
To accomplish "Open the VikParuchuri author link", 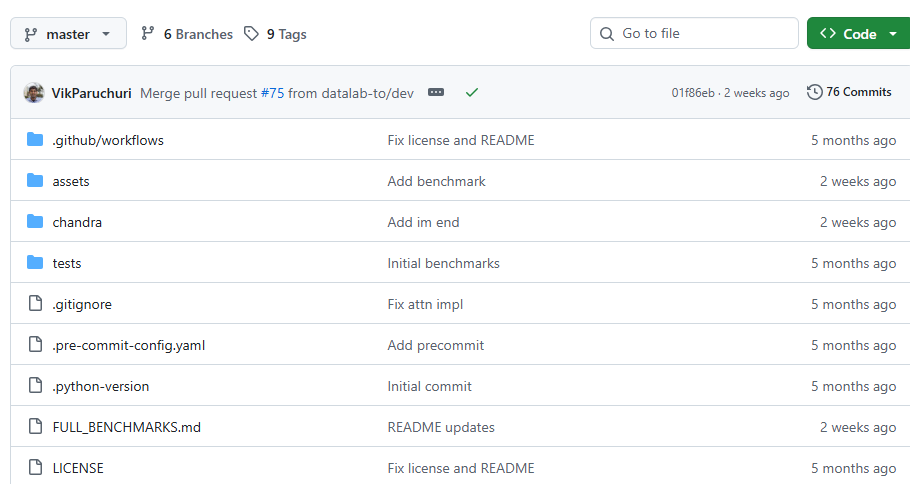I will pyautogui.click(x=92, y=93).
